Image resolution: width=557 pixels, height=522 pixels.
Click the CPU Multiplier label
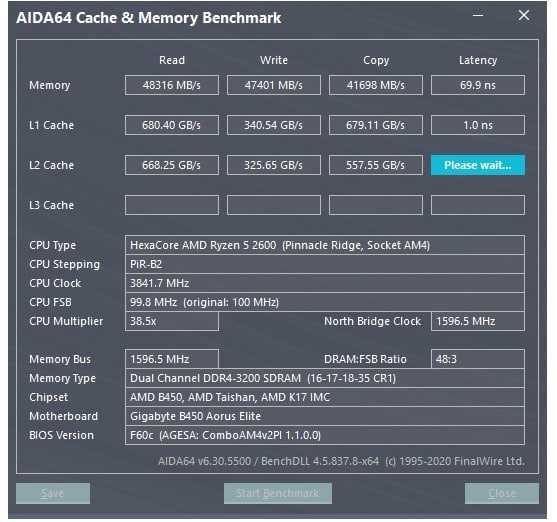tap(66, 321)
